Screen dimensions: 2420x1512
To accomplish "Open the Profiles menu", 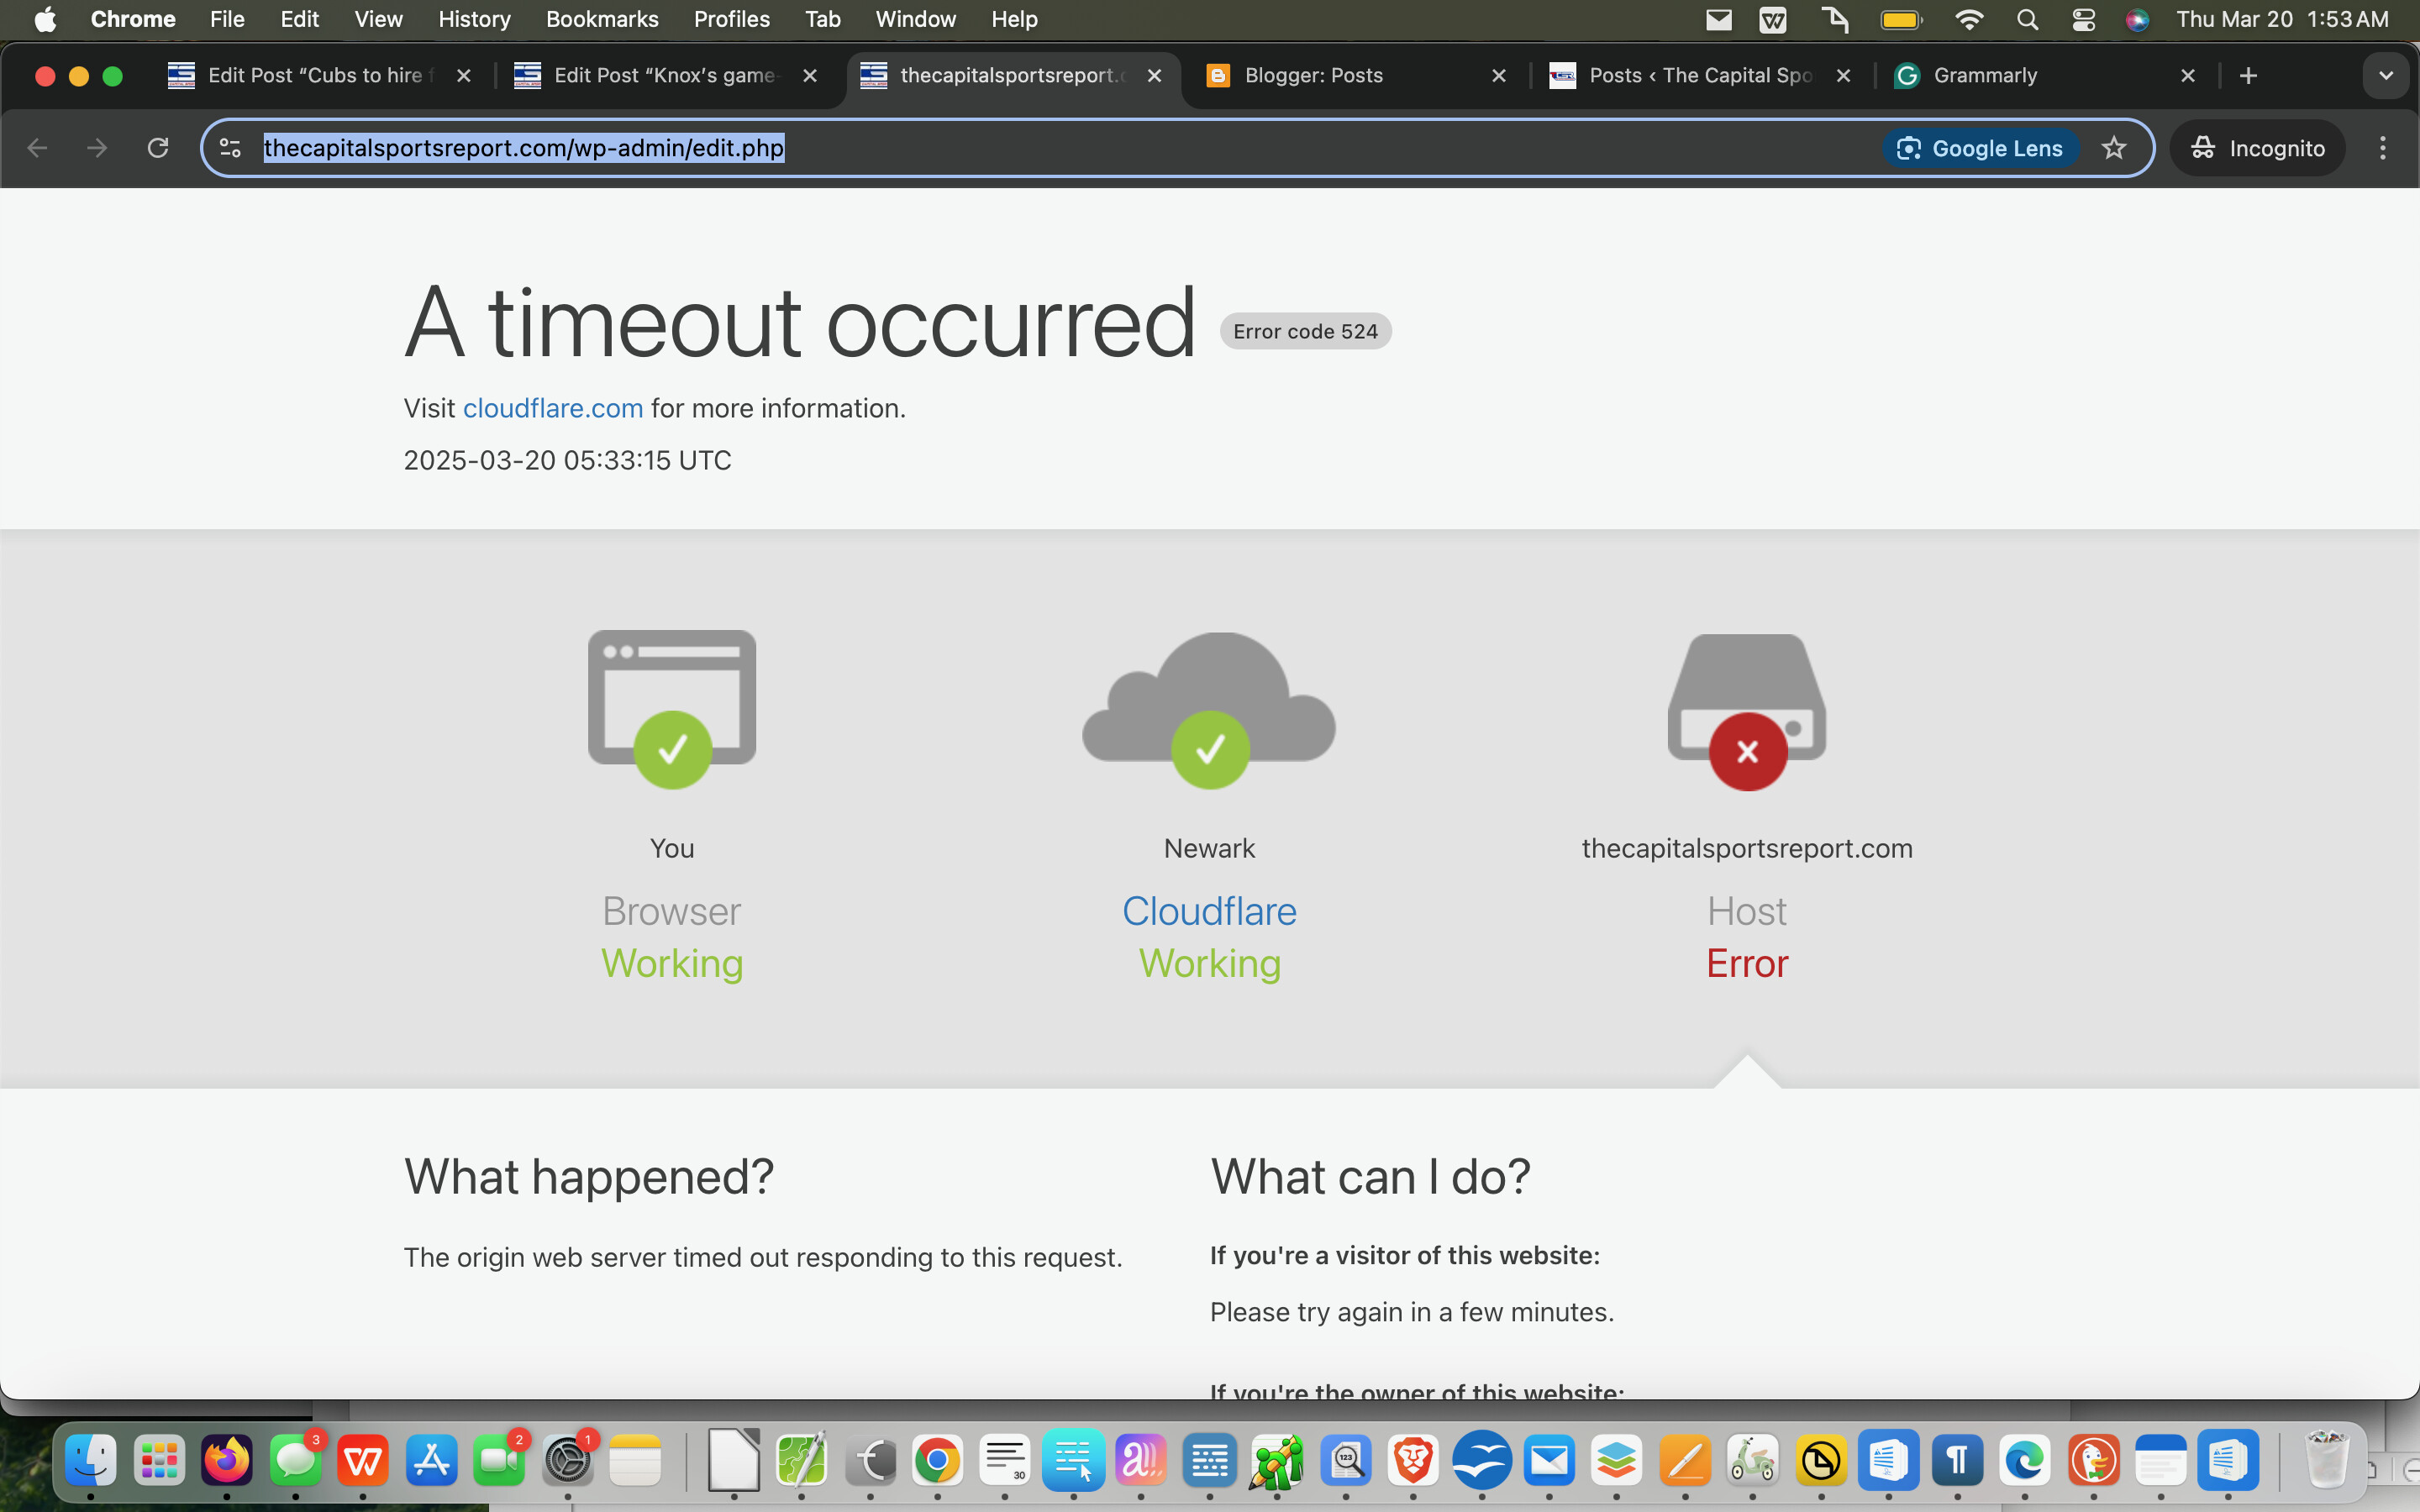I will tap(731, 19).
